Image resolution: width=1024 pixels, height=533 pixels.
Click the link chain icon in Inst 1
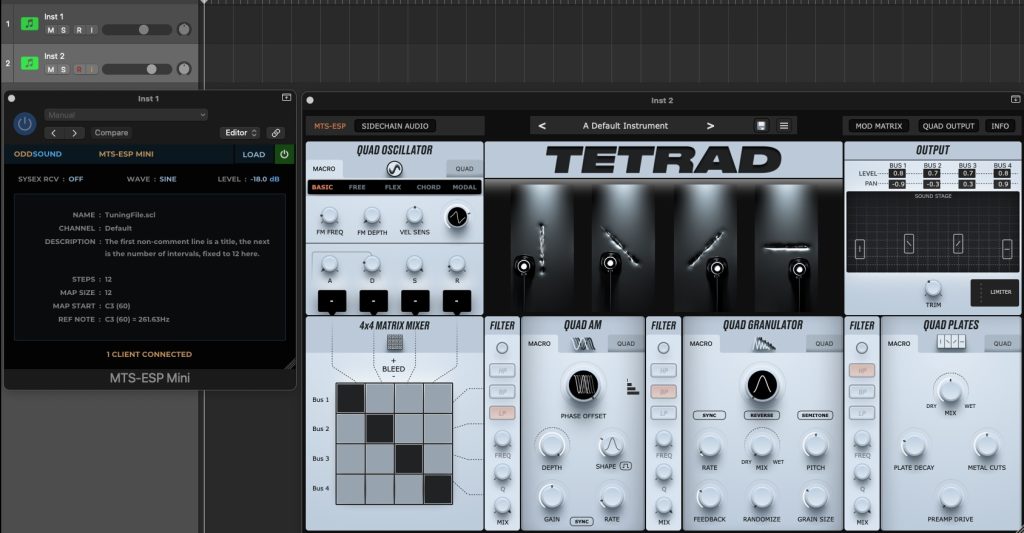click(275, 133)
